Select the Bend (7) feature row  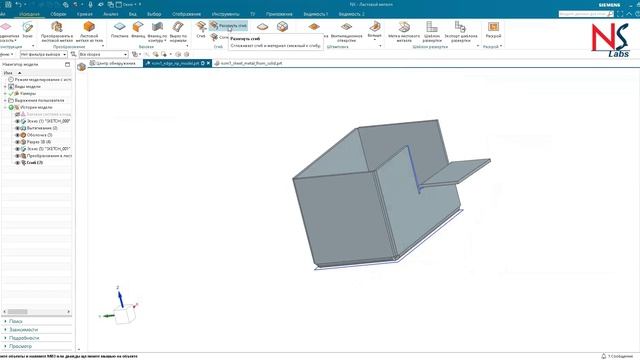pos(35,163)
